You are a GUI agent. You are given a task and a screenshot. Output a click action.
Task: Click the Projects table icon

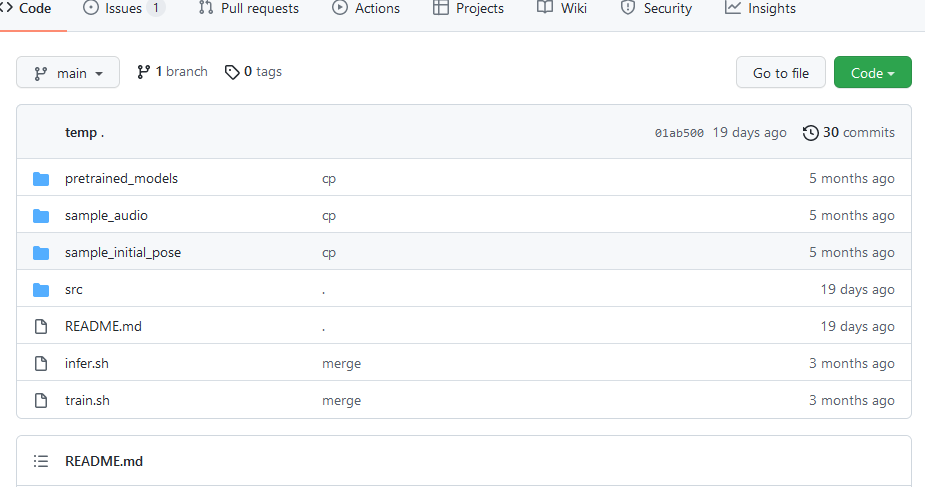click(x=441, y=8)
